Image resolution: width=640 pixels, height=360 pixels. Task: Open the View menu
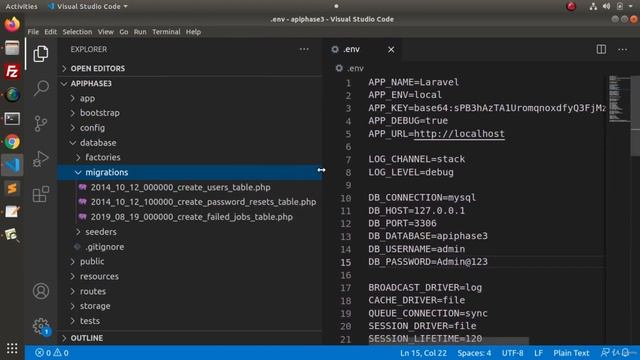click(x=105, y=32)
